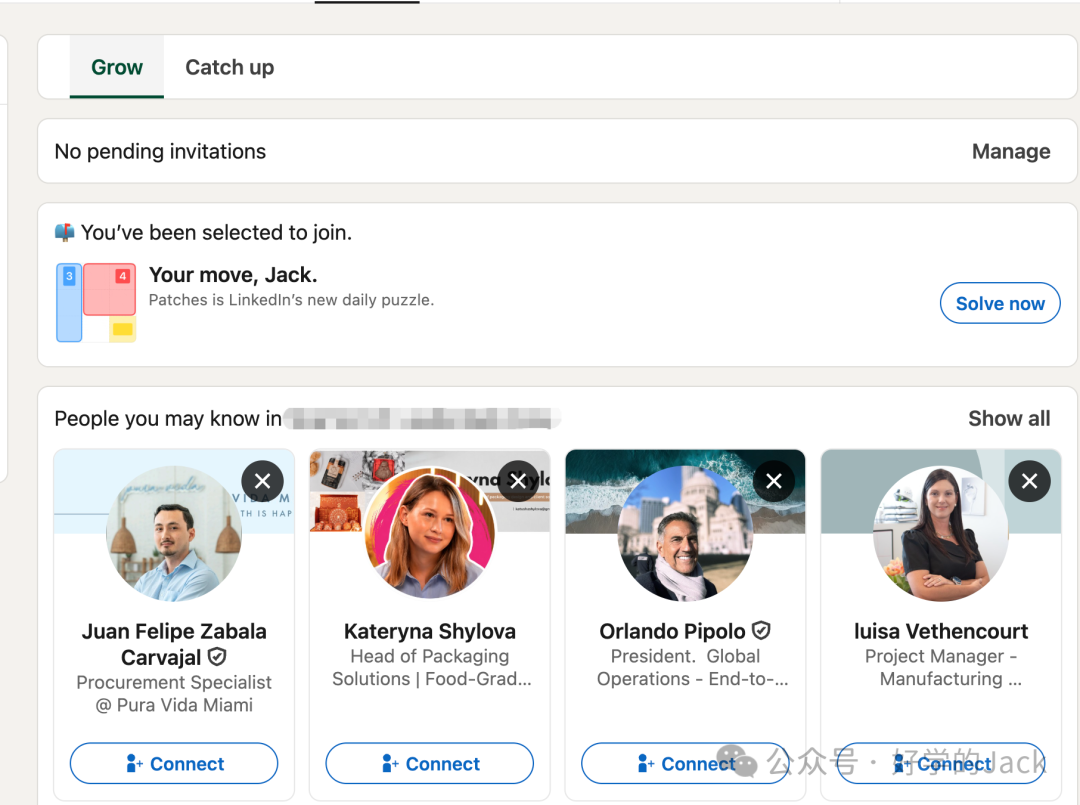
Task: Dismiss Kateryna Shylova's suggestion card
Action: [519, 481]
